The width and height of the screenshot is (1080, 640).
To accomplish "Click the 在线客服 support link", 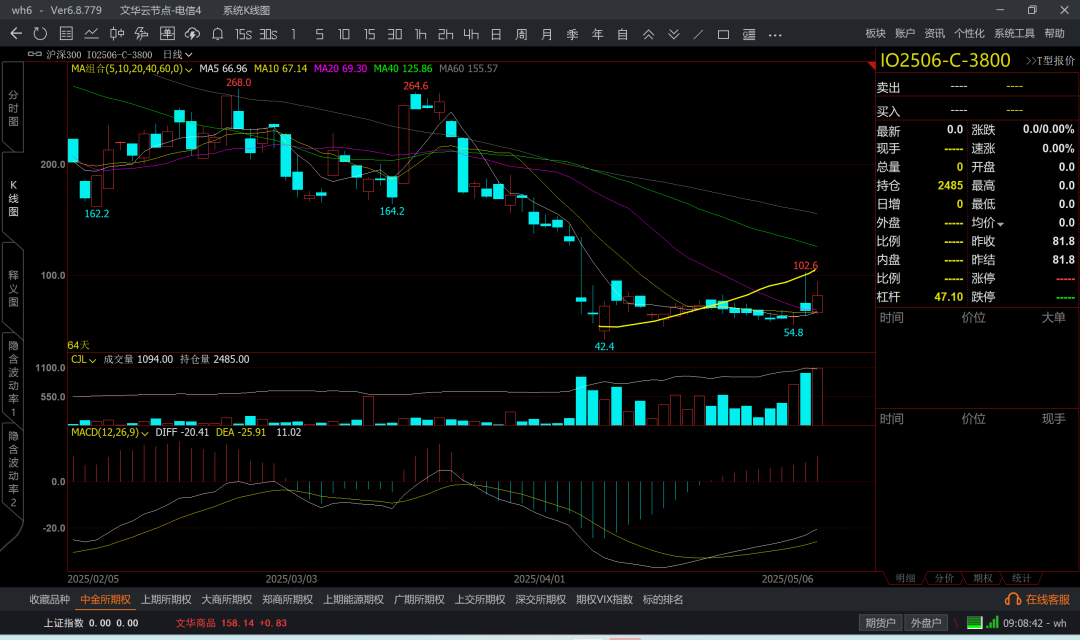I will pos(1040,600).
